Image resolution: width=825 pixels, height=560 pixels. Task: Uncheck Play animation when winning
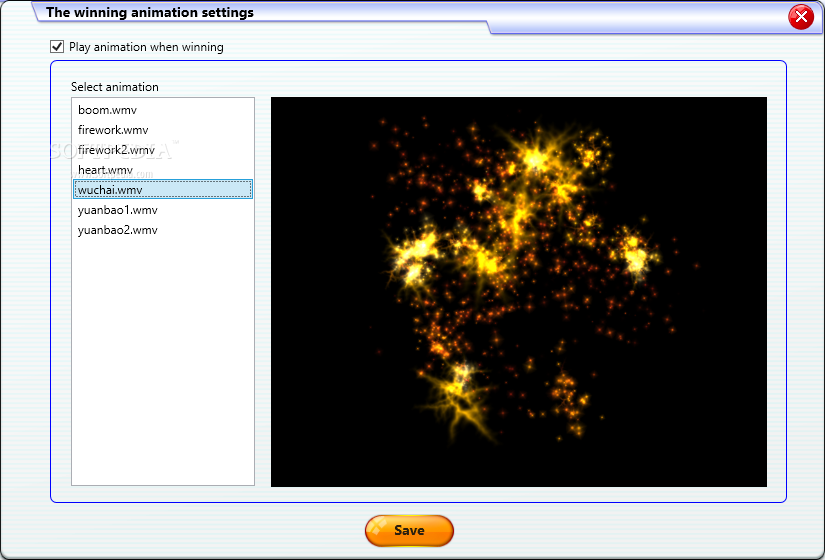click(x=57, y=47)
